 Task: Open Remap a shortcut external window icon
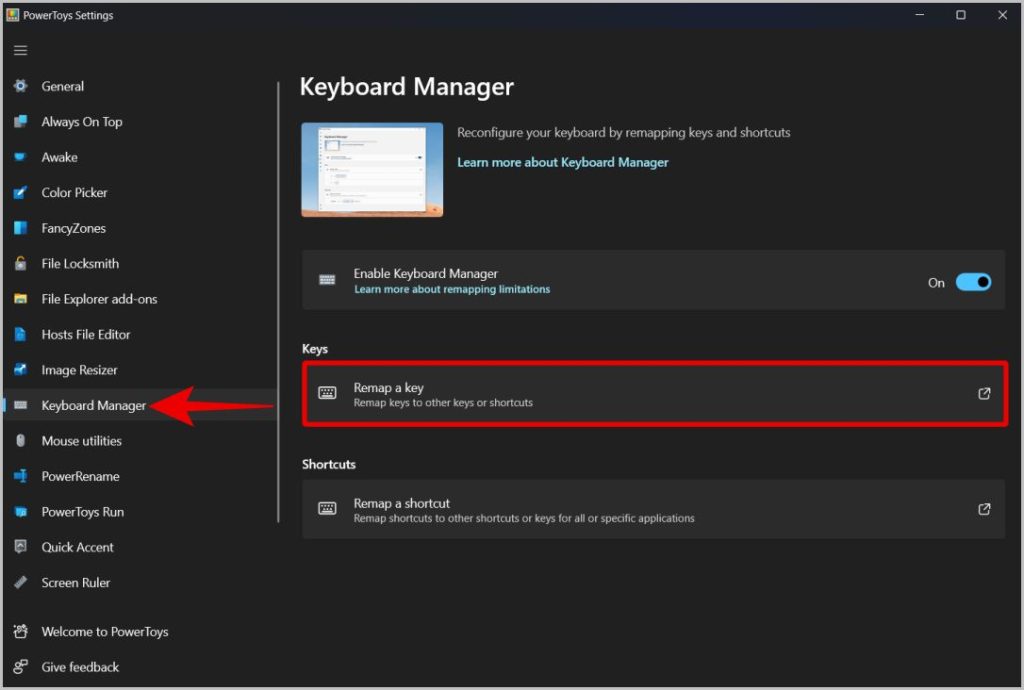(x=984, y=509)
